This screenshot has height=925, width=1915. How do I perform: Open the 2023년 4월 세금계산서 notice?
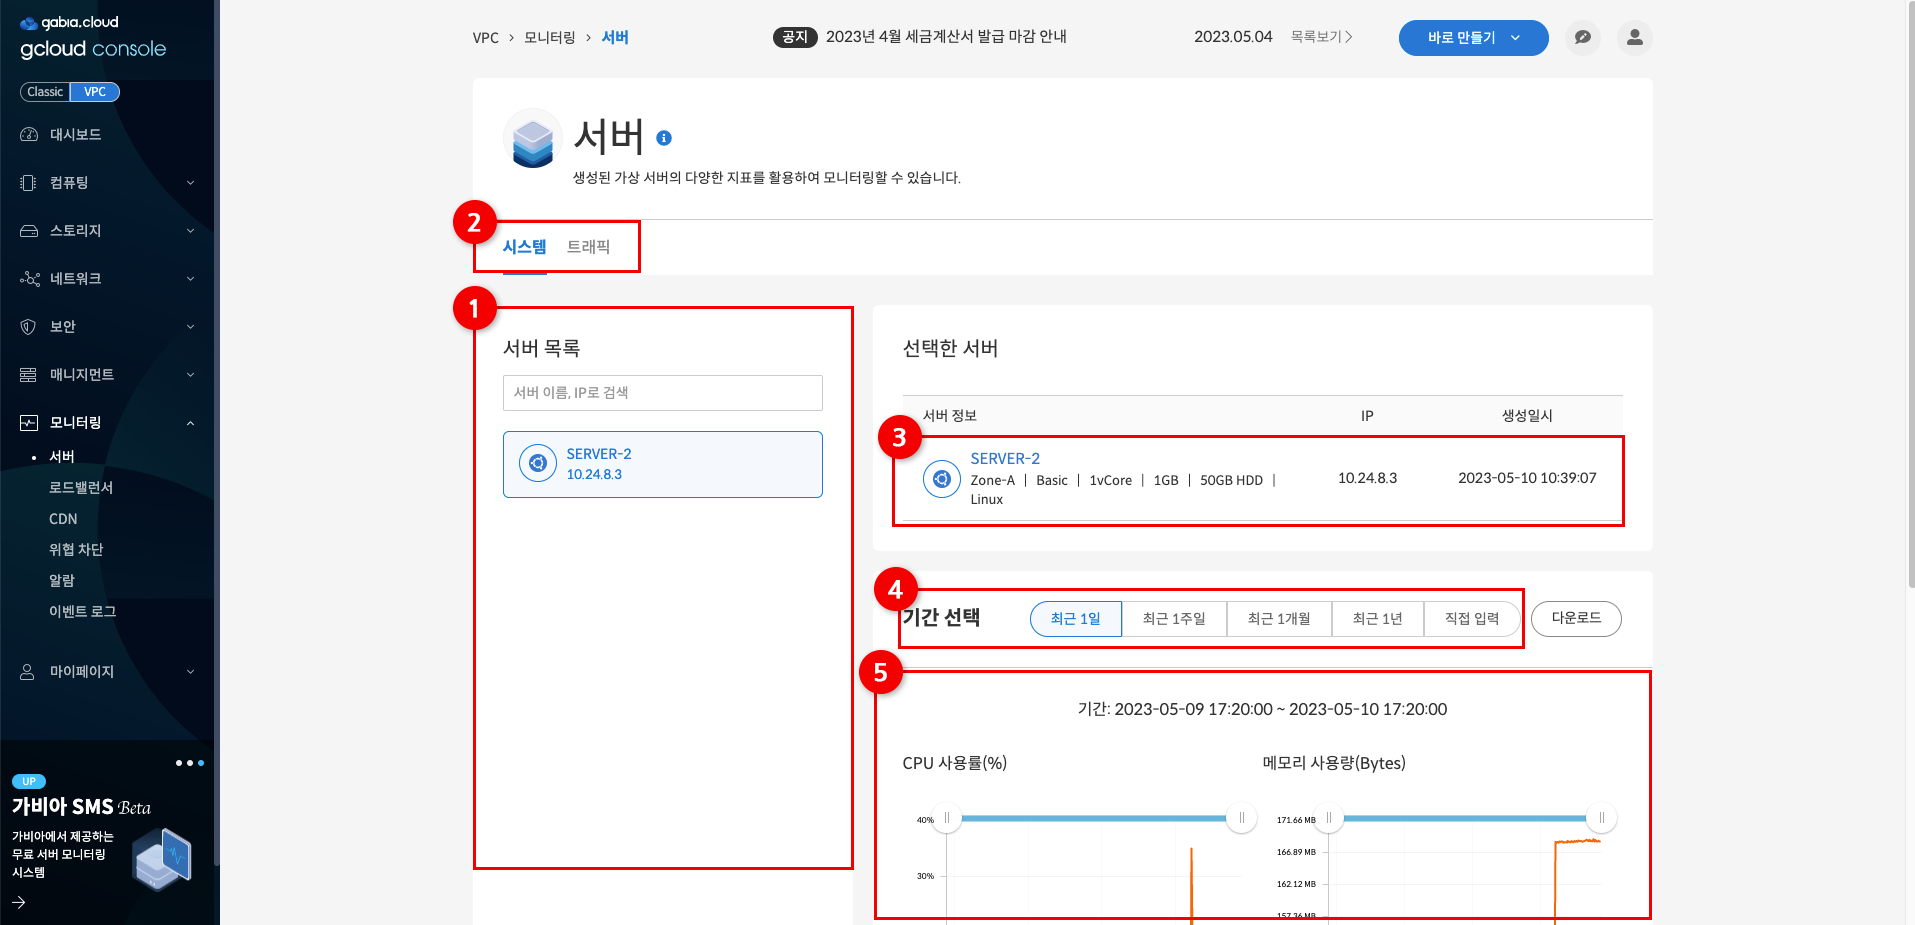tap(946, 37)
